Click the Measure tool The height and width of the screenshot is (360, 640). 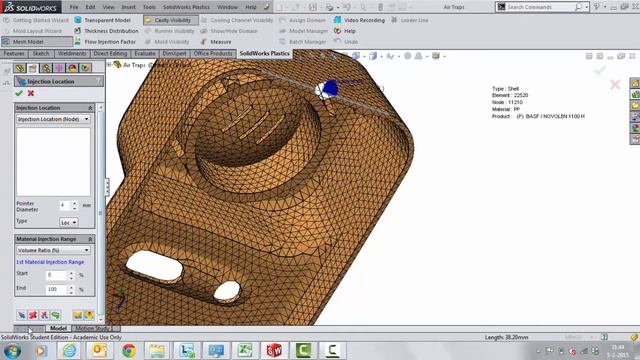click(x=216, y=42)
